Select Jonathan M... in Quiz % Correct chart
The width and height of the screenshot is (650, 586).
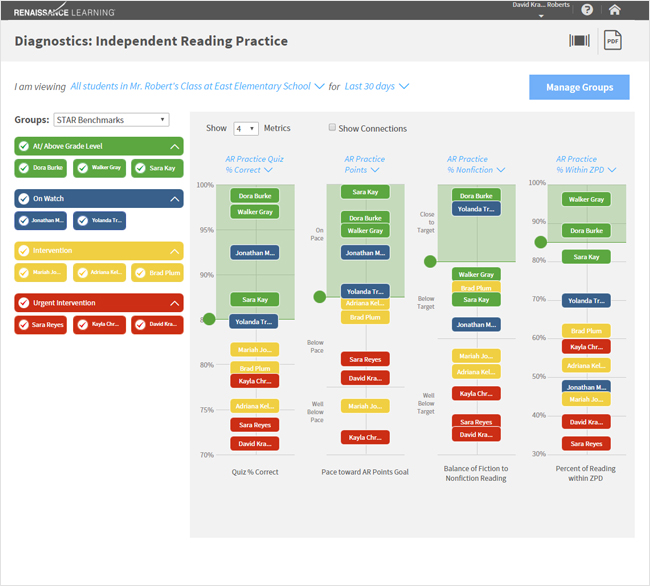pos(255,253)
